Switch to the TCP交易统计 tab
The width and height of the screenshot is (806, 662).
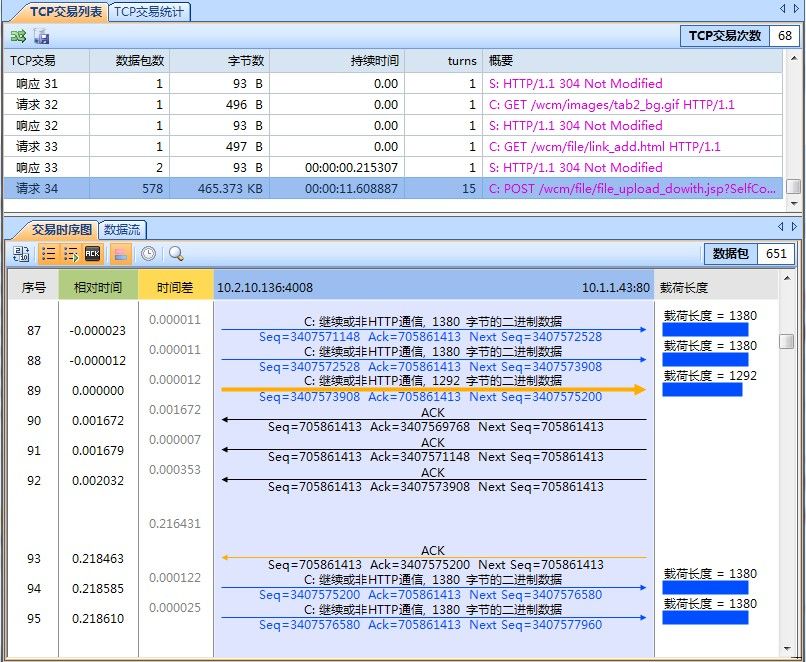tap(149, 12)
